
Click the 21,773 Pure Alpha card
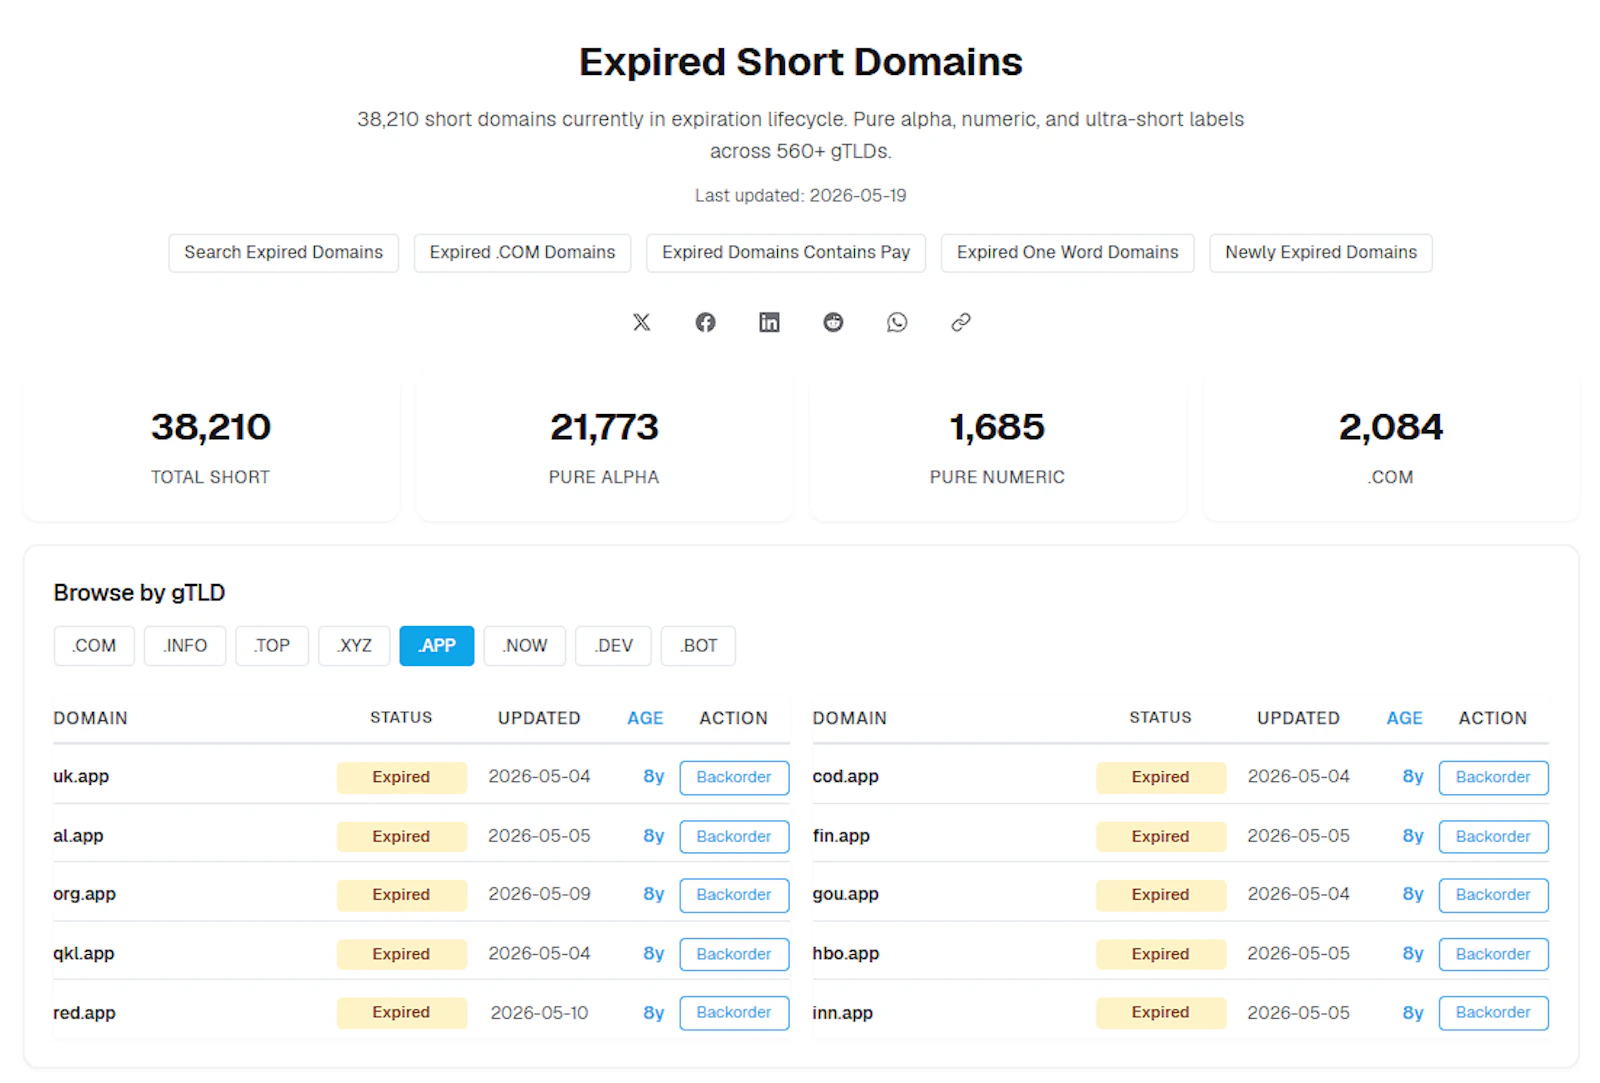tap(604, 447)
